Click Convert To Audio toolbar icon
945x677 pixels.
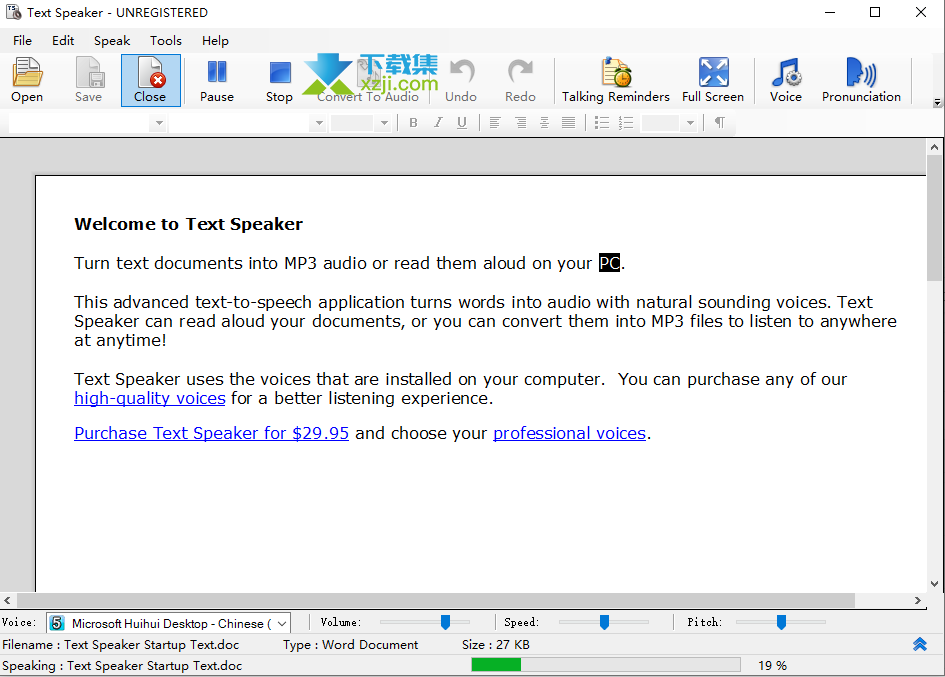[x=368, y=80]
